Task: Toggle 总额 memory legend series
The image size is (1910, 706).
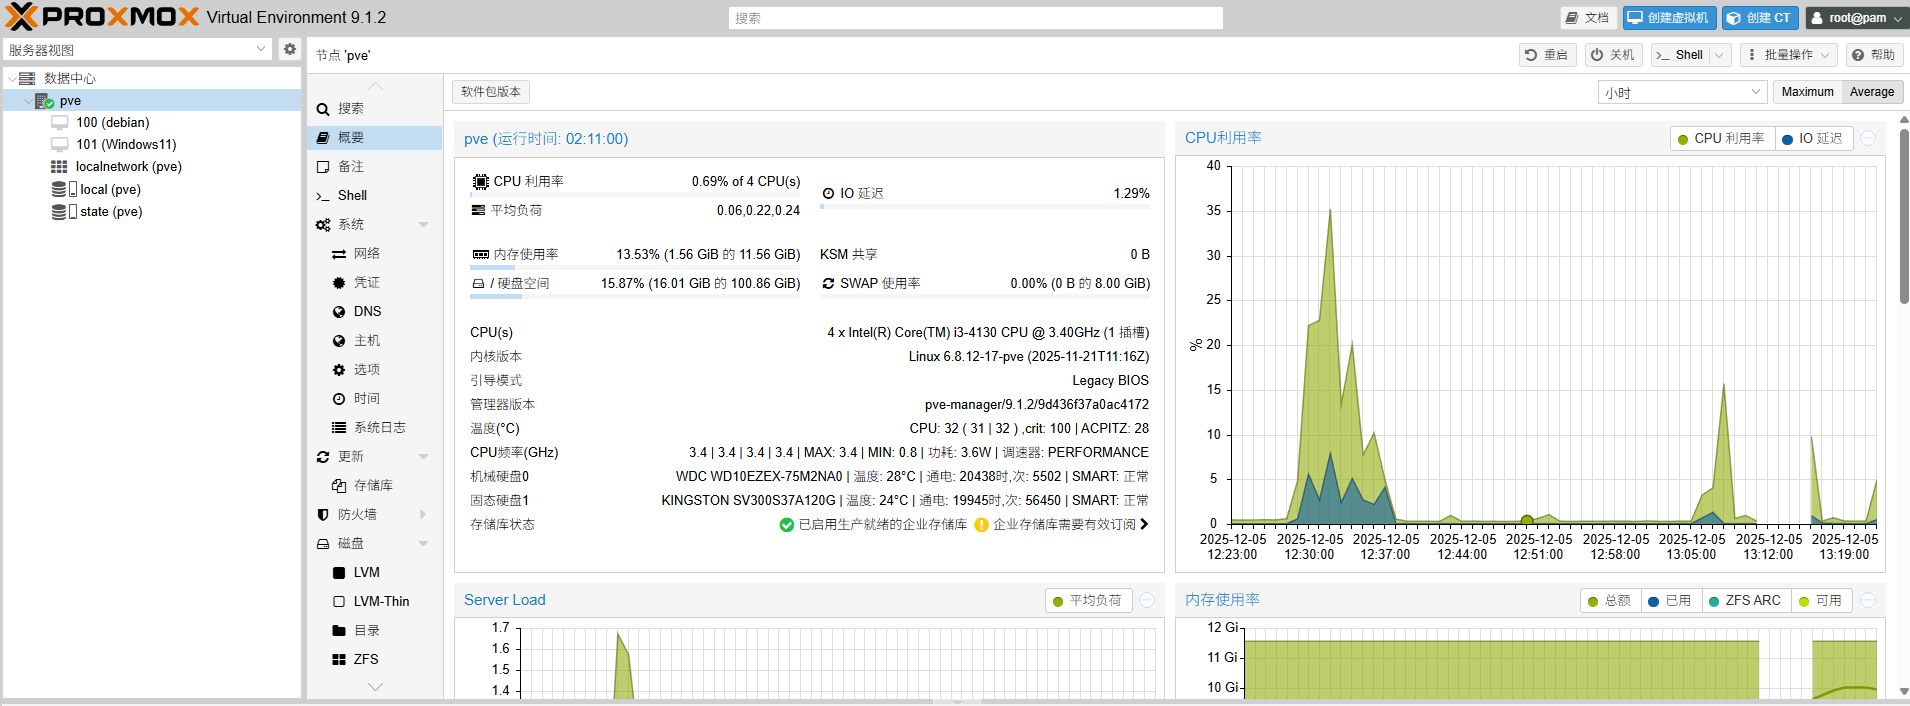Action: tap(1609, 601)
